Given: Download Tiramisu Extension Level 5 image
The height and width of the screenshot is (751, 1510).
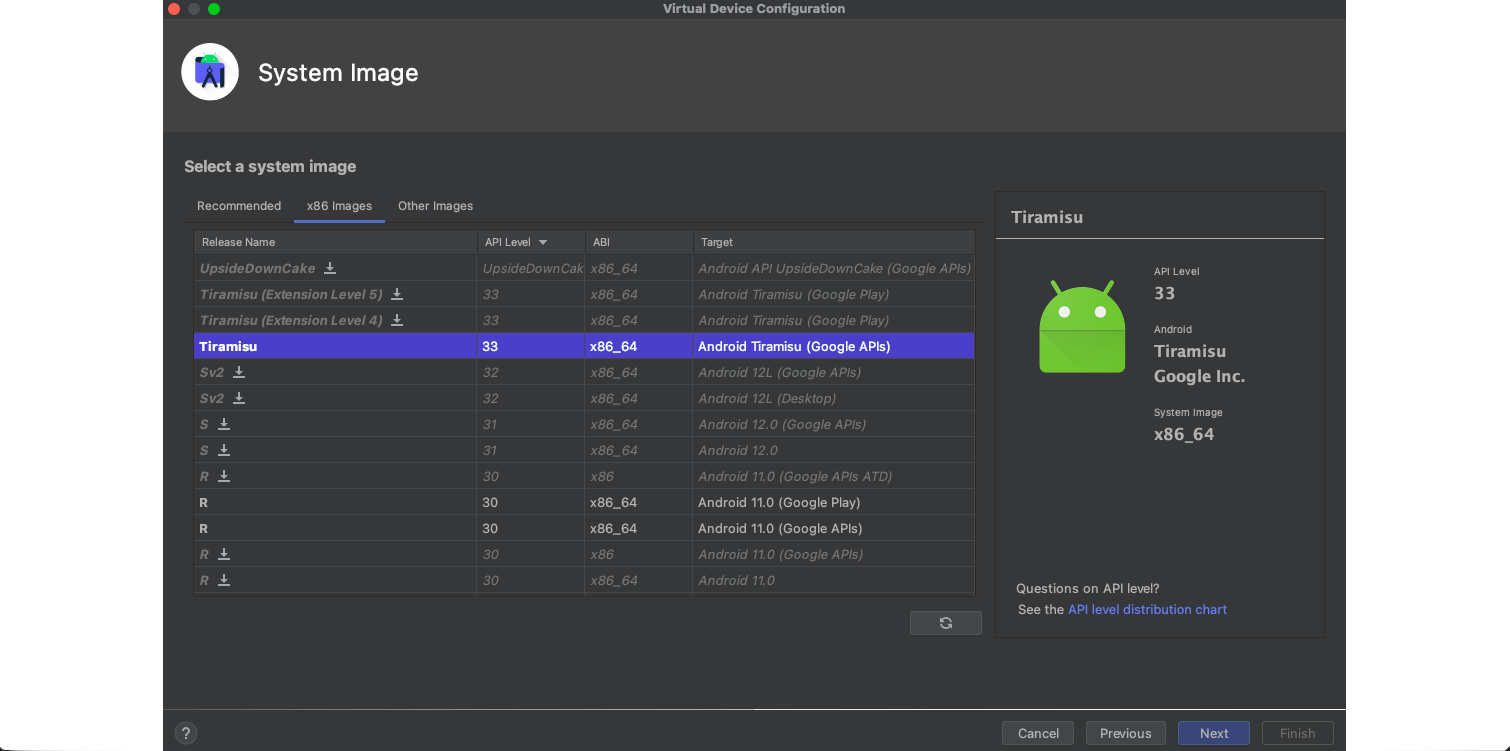Looking at the screenshot, I should pos(397,294).
